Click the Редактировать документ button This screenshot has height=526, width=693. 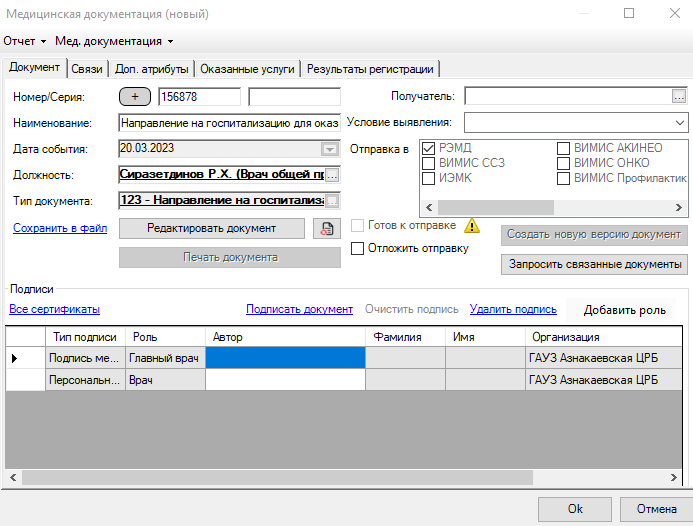coord(211,228)
